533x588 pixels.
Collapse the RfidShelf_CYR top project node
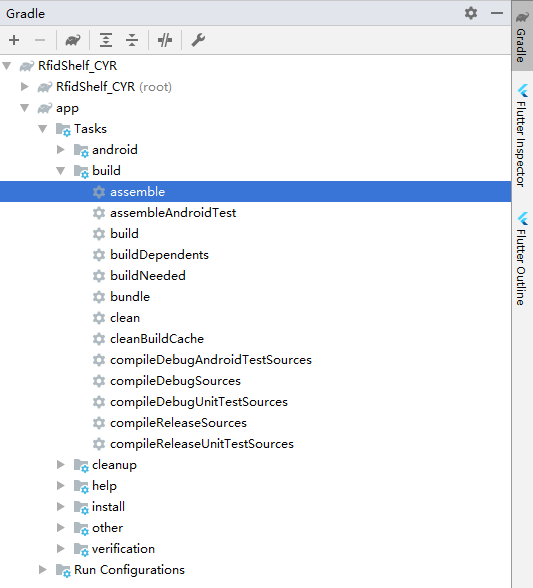[x=7, y=66]
